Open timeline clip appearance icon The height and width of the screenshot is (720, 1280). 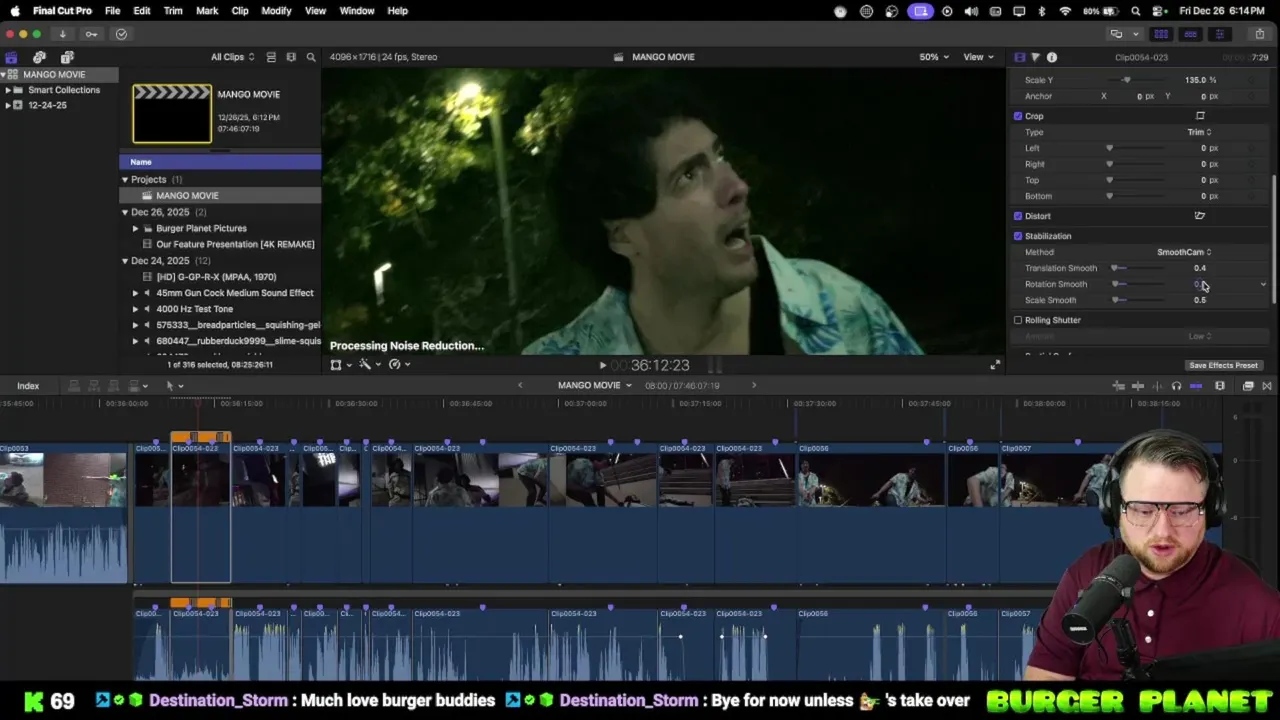pyautogui.click(x=1220, y=386)
